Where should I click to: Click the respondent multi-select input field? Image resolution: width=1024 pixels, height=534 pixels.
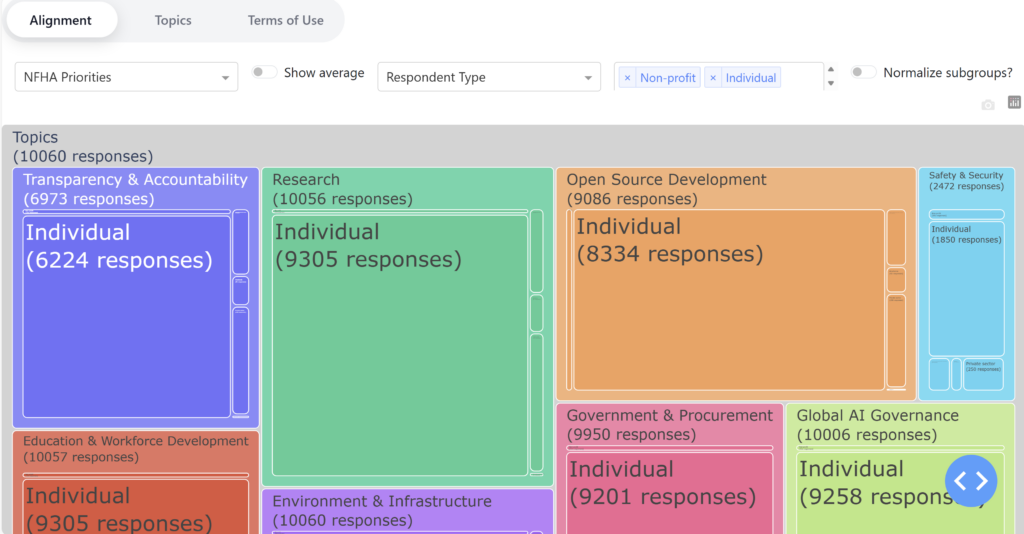coord(800,77)
